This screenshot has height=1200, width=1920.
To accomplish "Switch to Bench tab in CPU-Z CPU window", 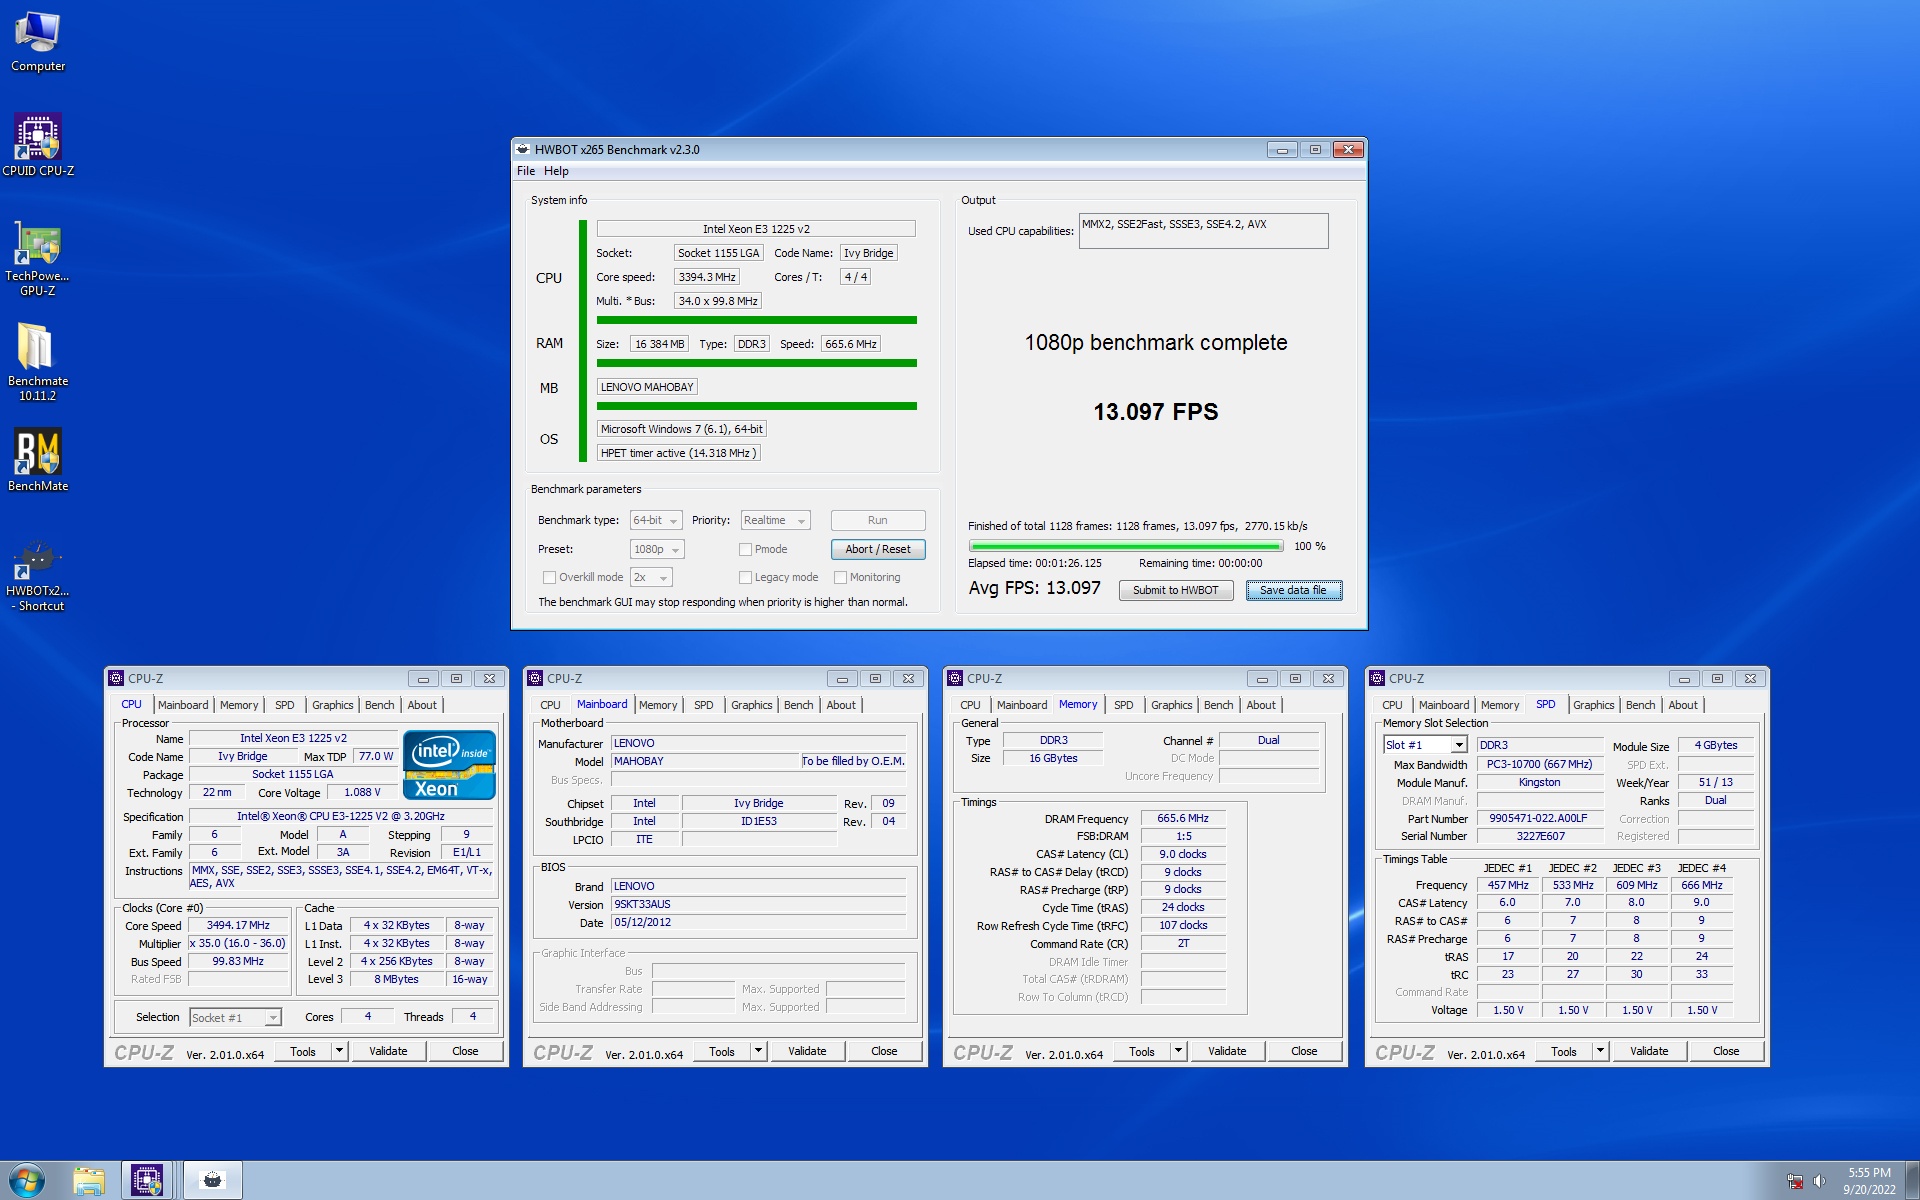I will pos(379,705).
